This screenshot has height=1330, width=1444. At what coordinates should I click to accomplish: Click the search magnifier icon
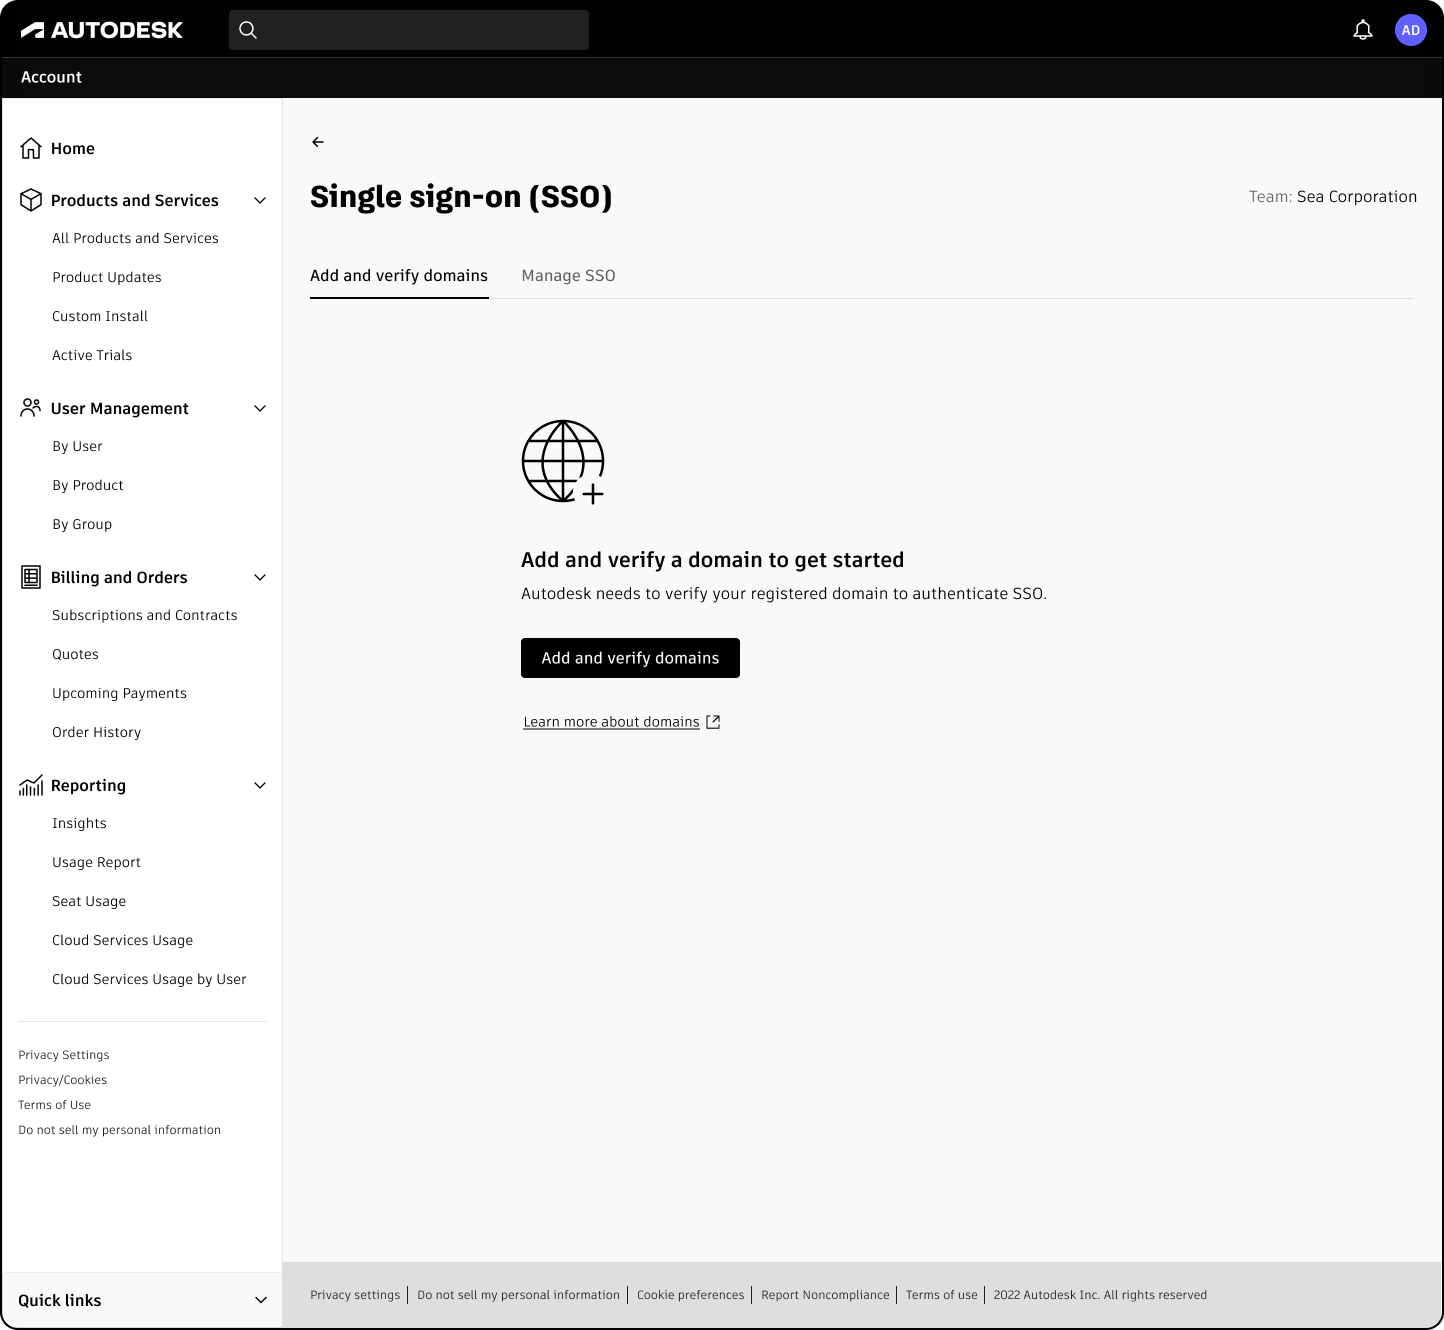248,30
